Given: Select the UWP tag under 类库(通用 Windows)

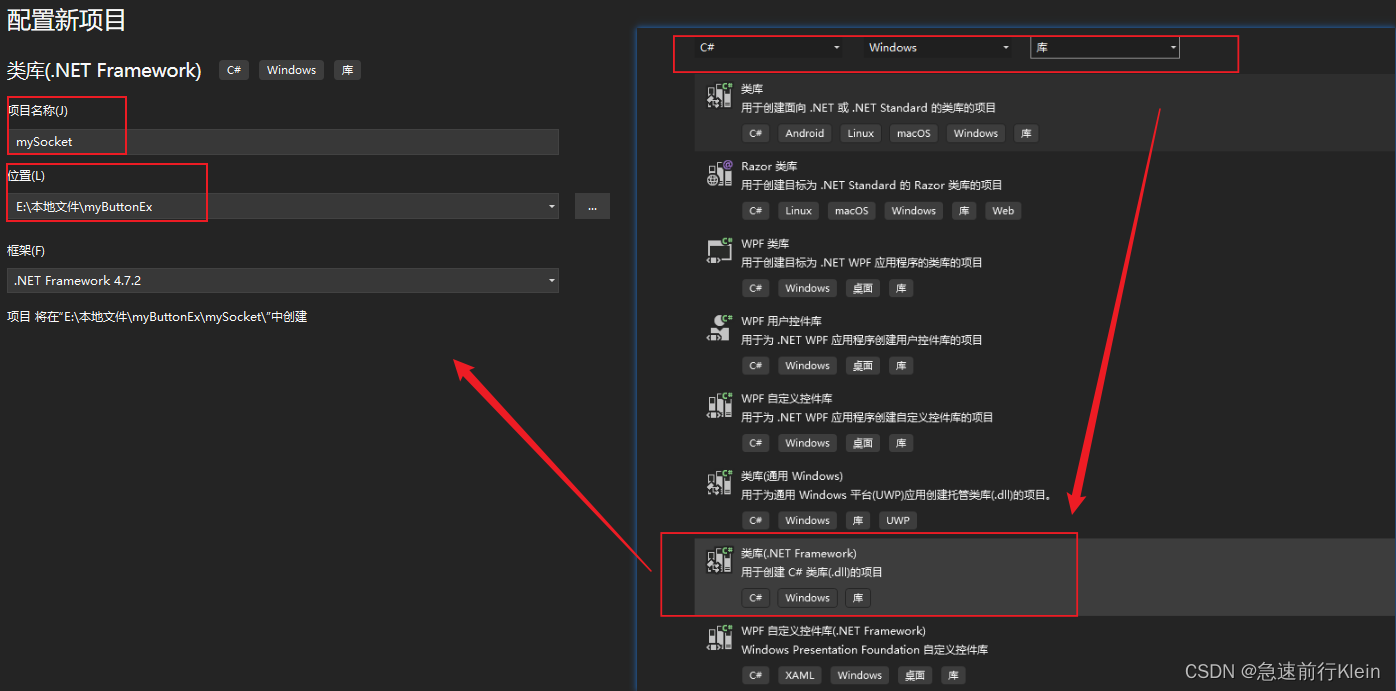Looking at the screenshot, I should [897, 520].
